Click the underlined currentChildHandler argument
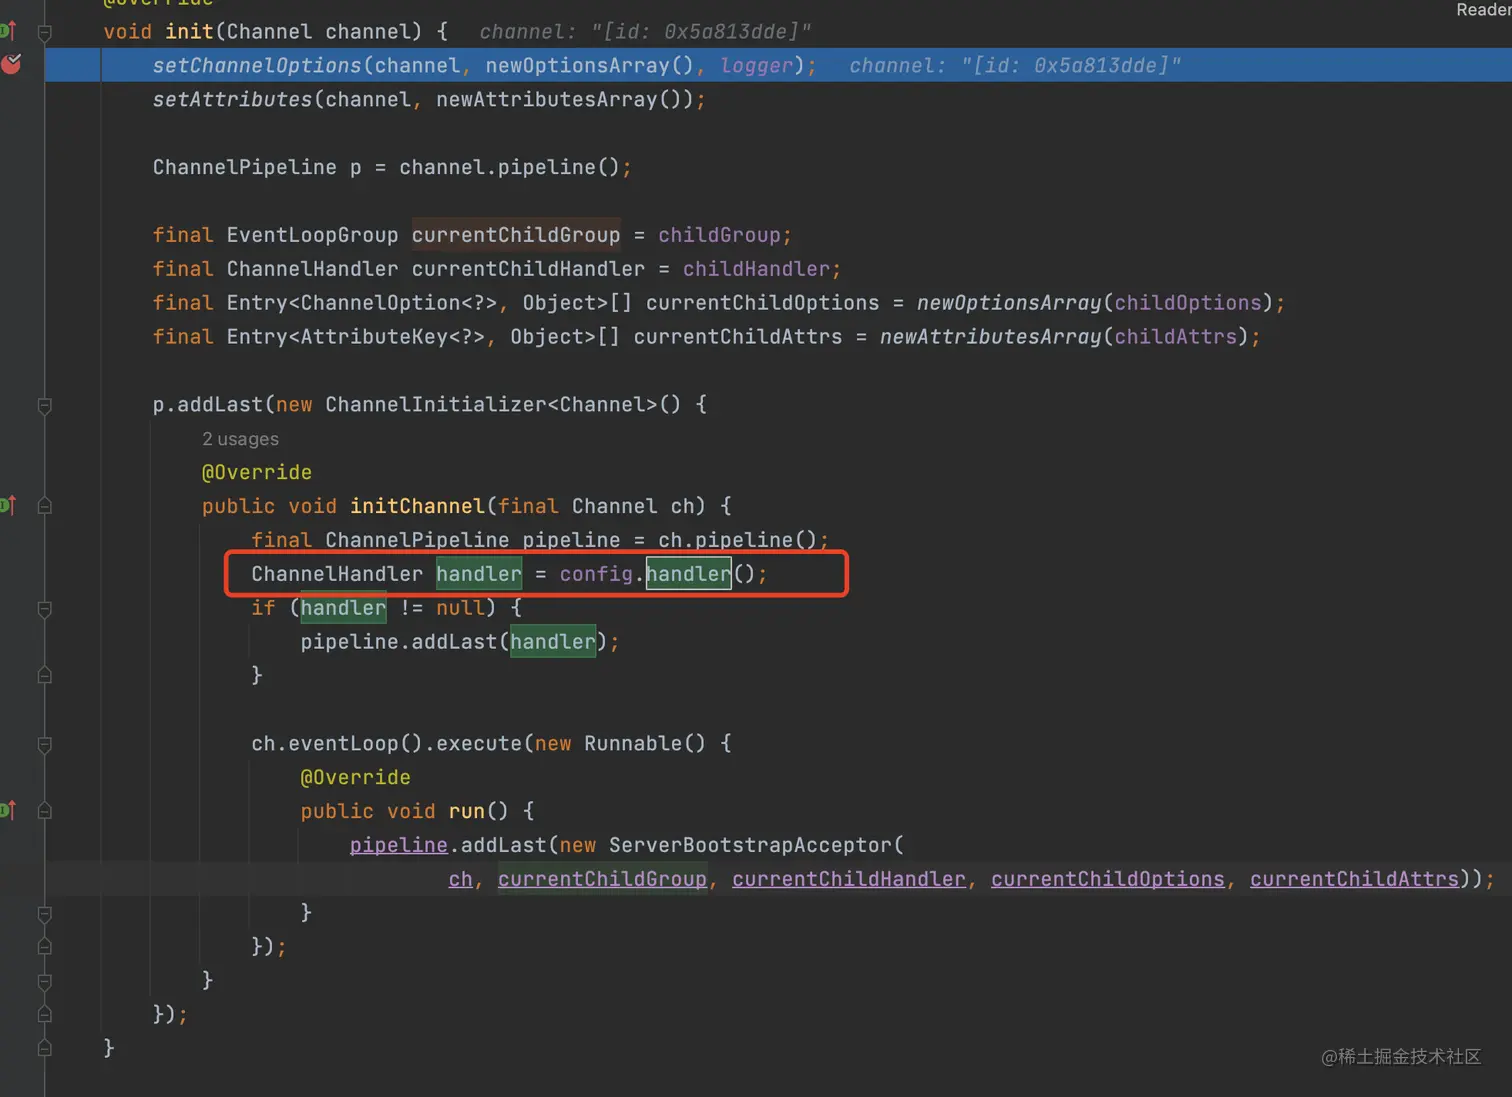 (849, 879)
